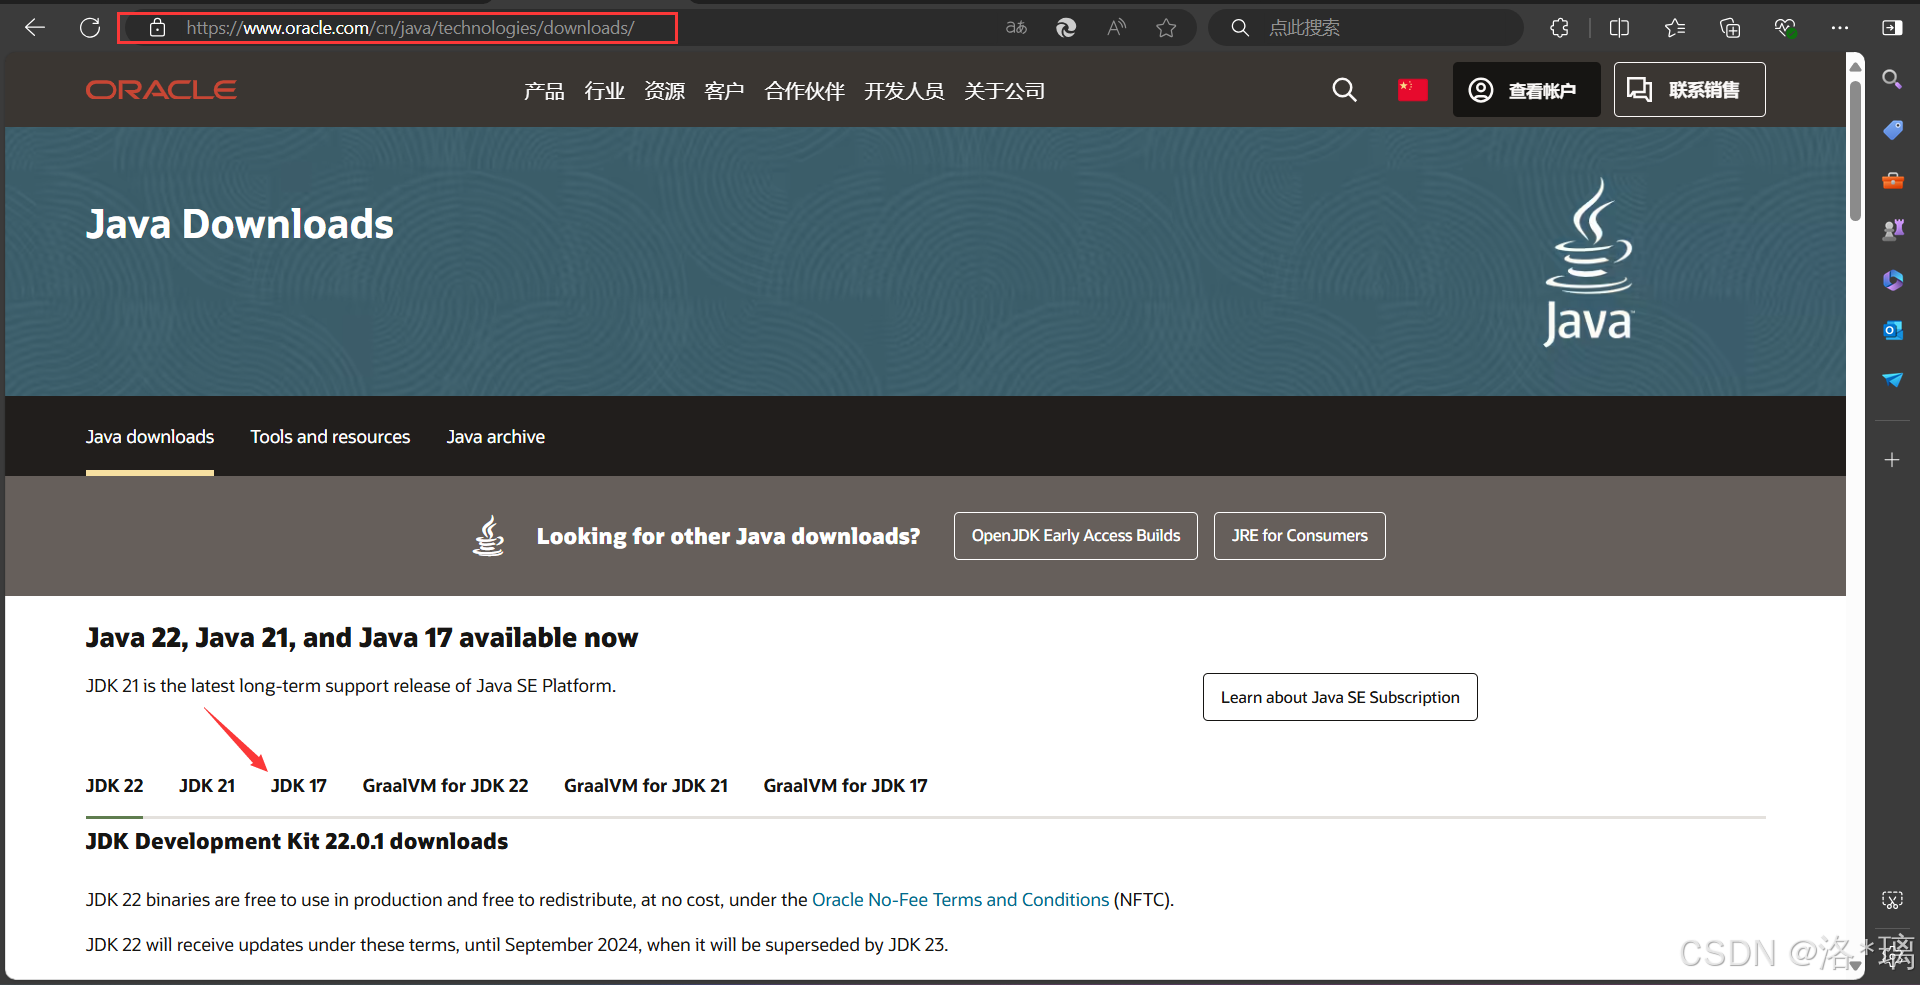1920x985 pixels.
Task: Open the 行业 navigation menu
Action: pos(604,91)
